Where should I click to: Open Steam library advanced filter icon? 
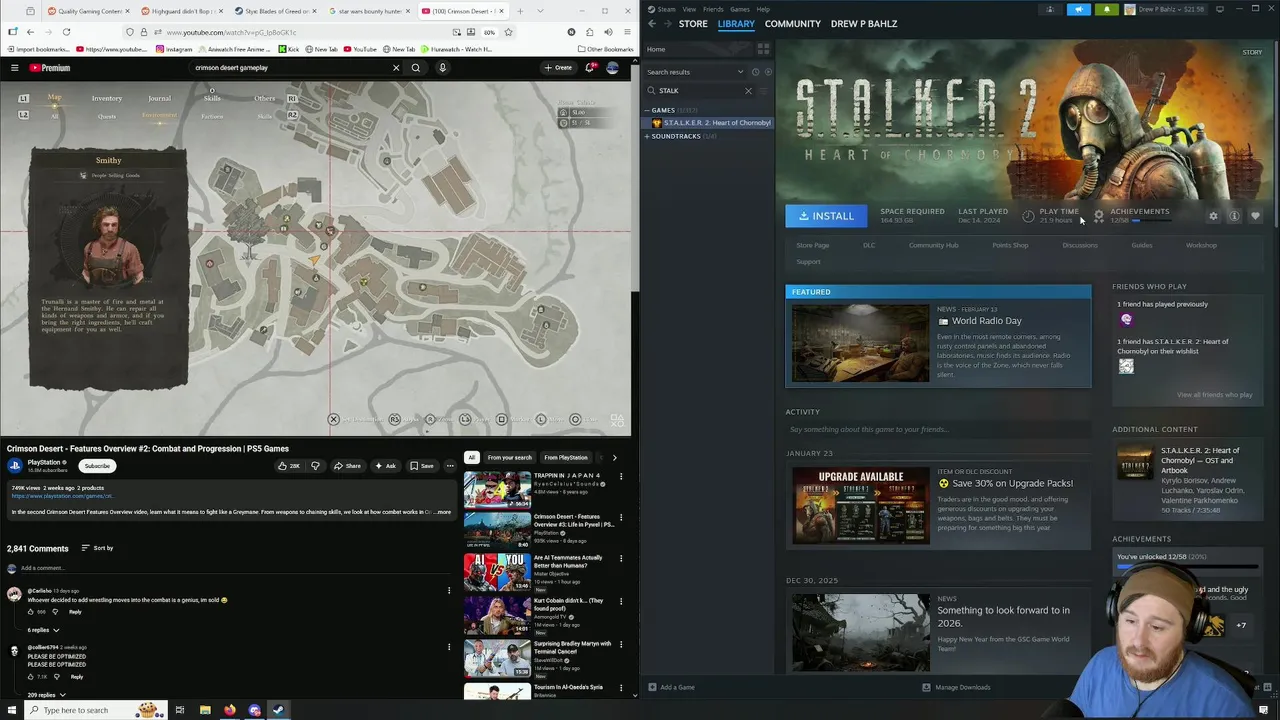(x=764, y=91)
